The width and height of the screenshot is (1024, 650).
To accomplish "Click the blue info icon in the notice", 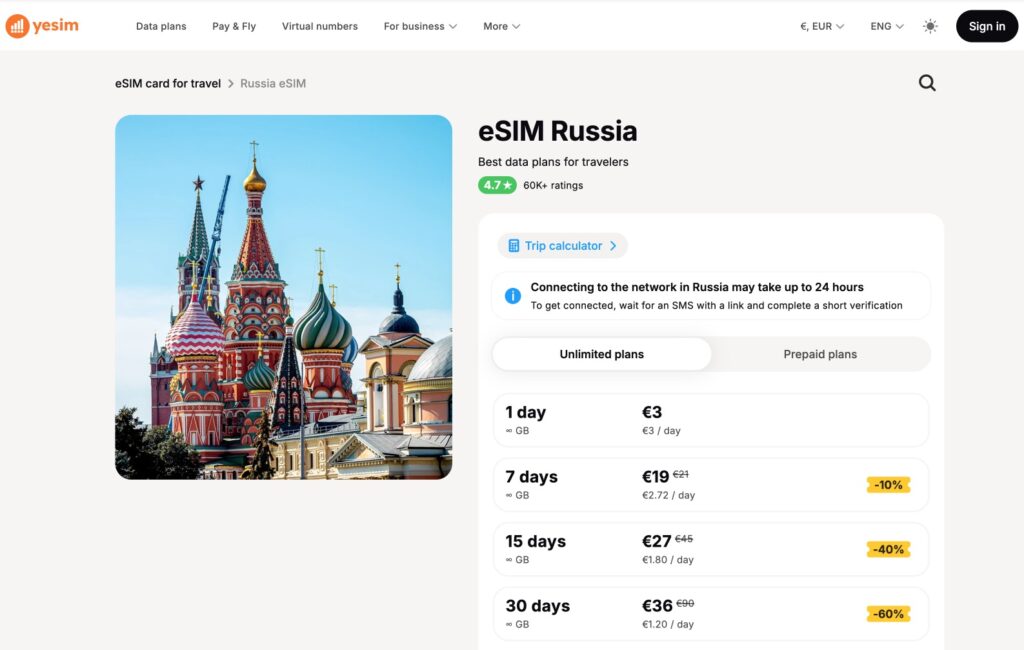I will (513, 296).
